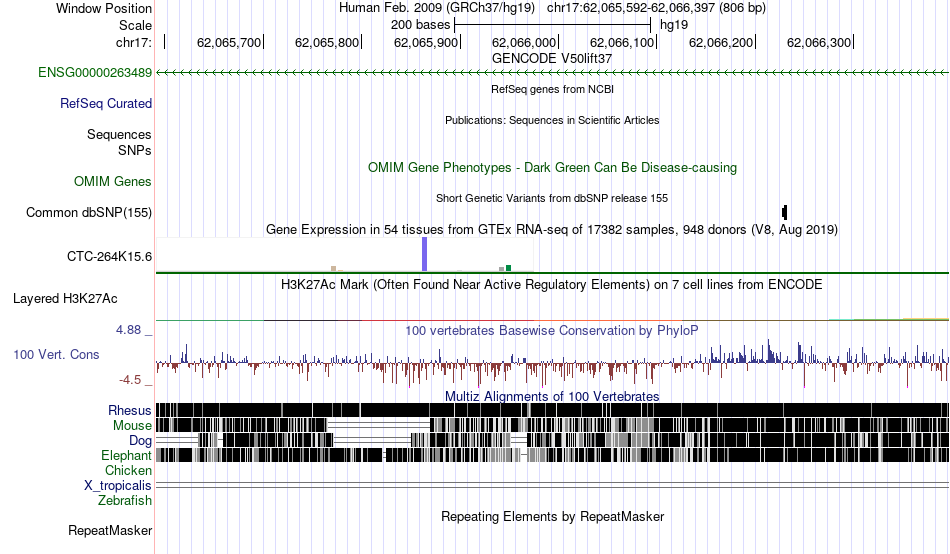This screenshot has height=554, width=950.
Task: Click the black dbSNP variant marker
Action: 785,212
